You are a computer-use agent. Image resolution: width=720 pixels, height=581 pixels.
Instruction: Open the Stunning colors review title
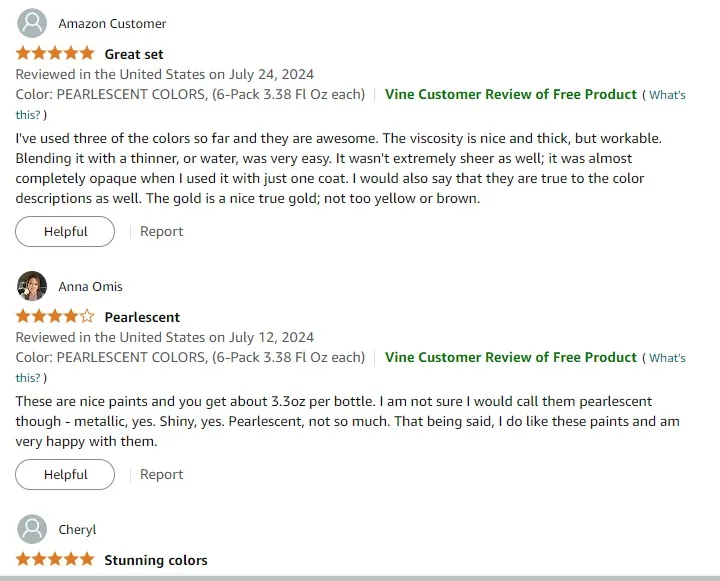pos(156,560)
